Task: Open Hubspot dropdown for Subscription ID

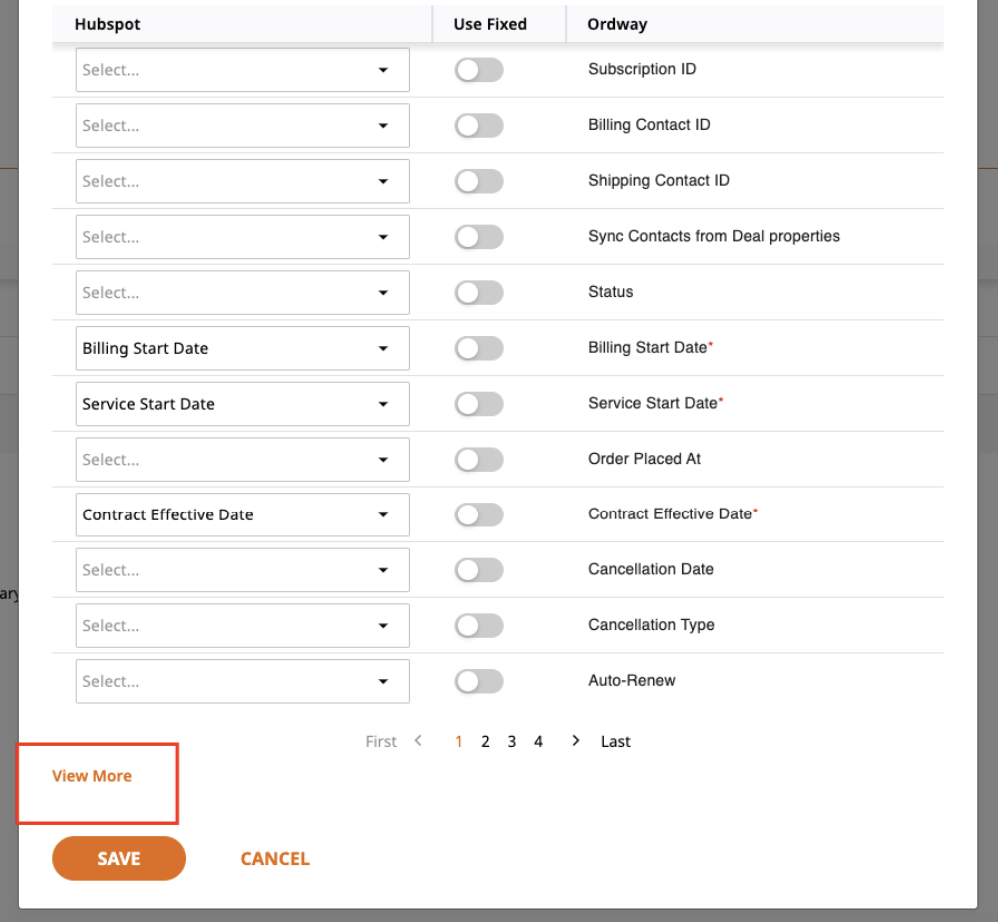Action: tap(242, 70)
